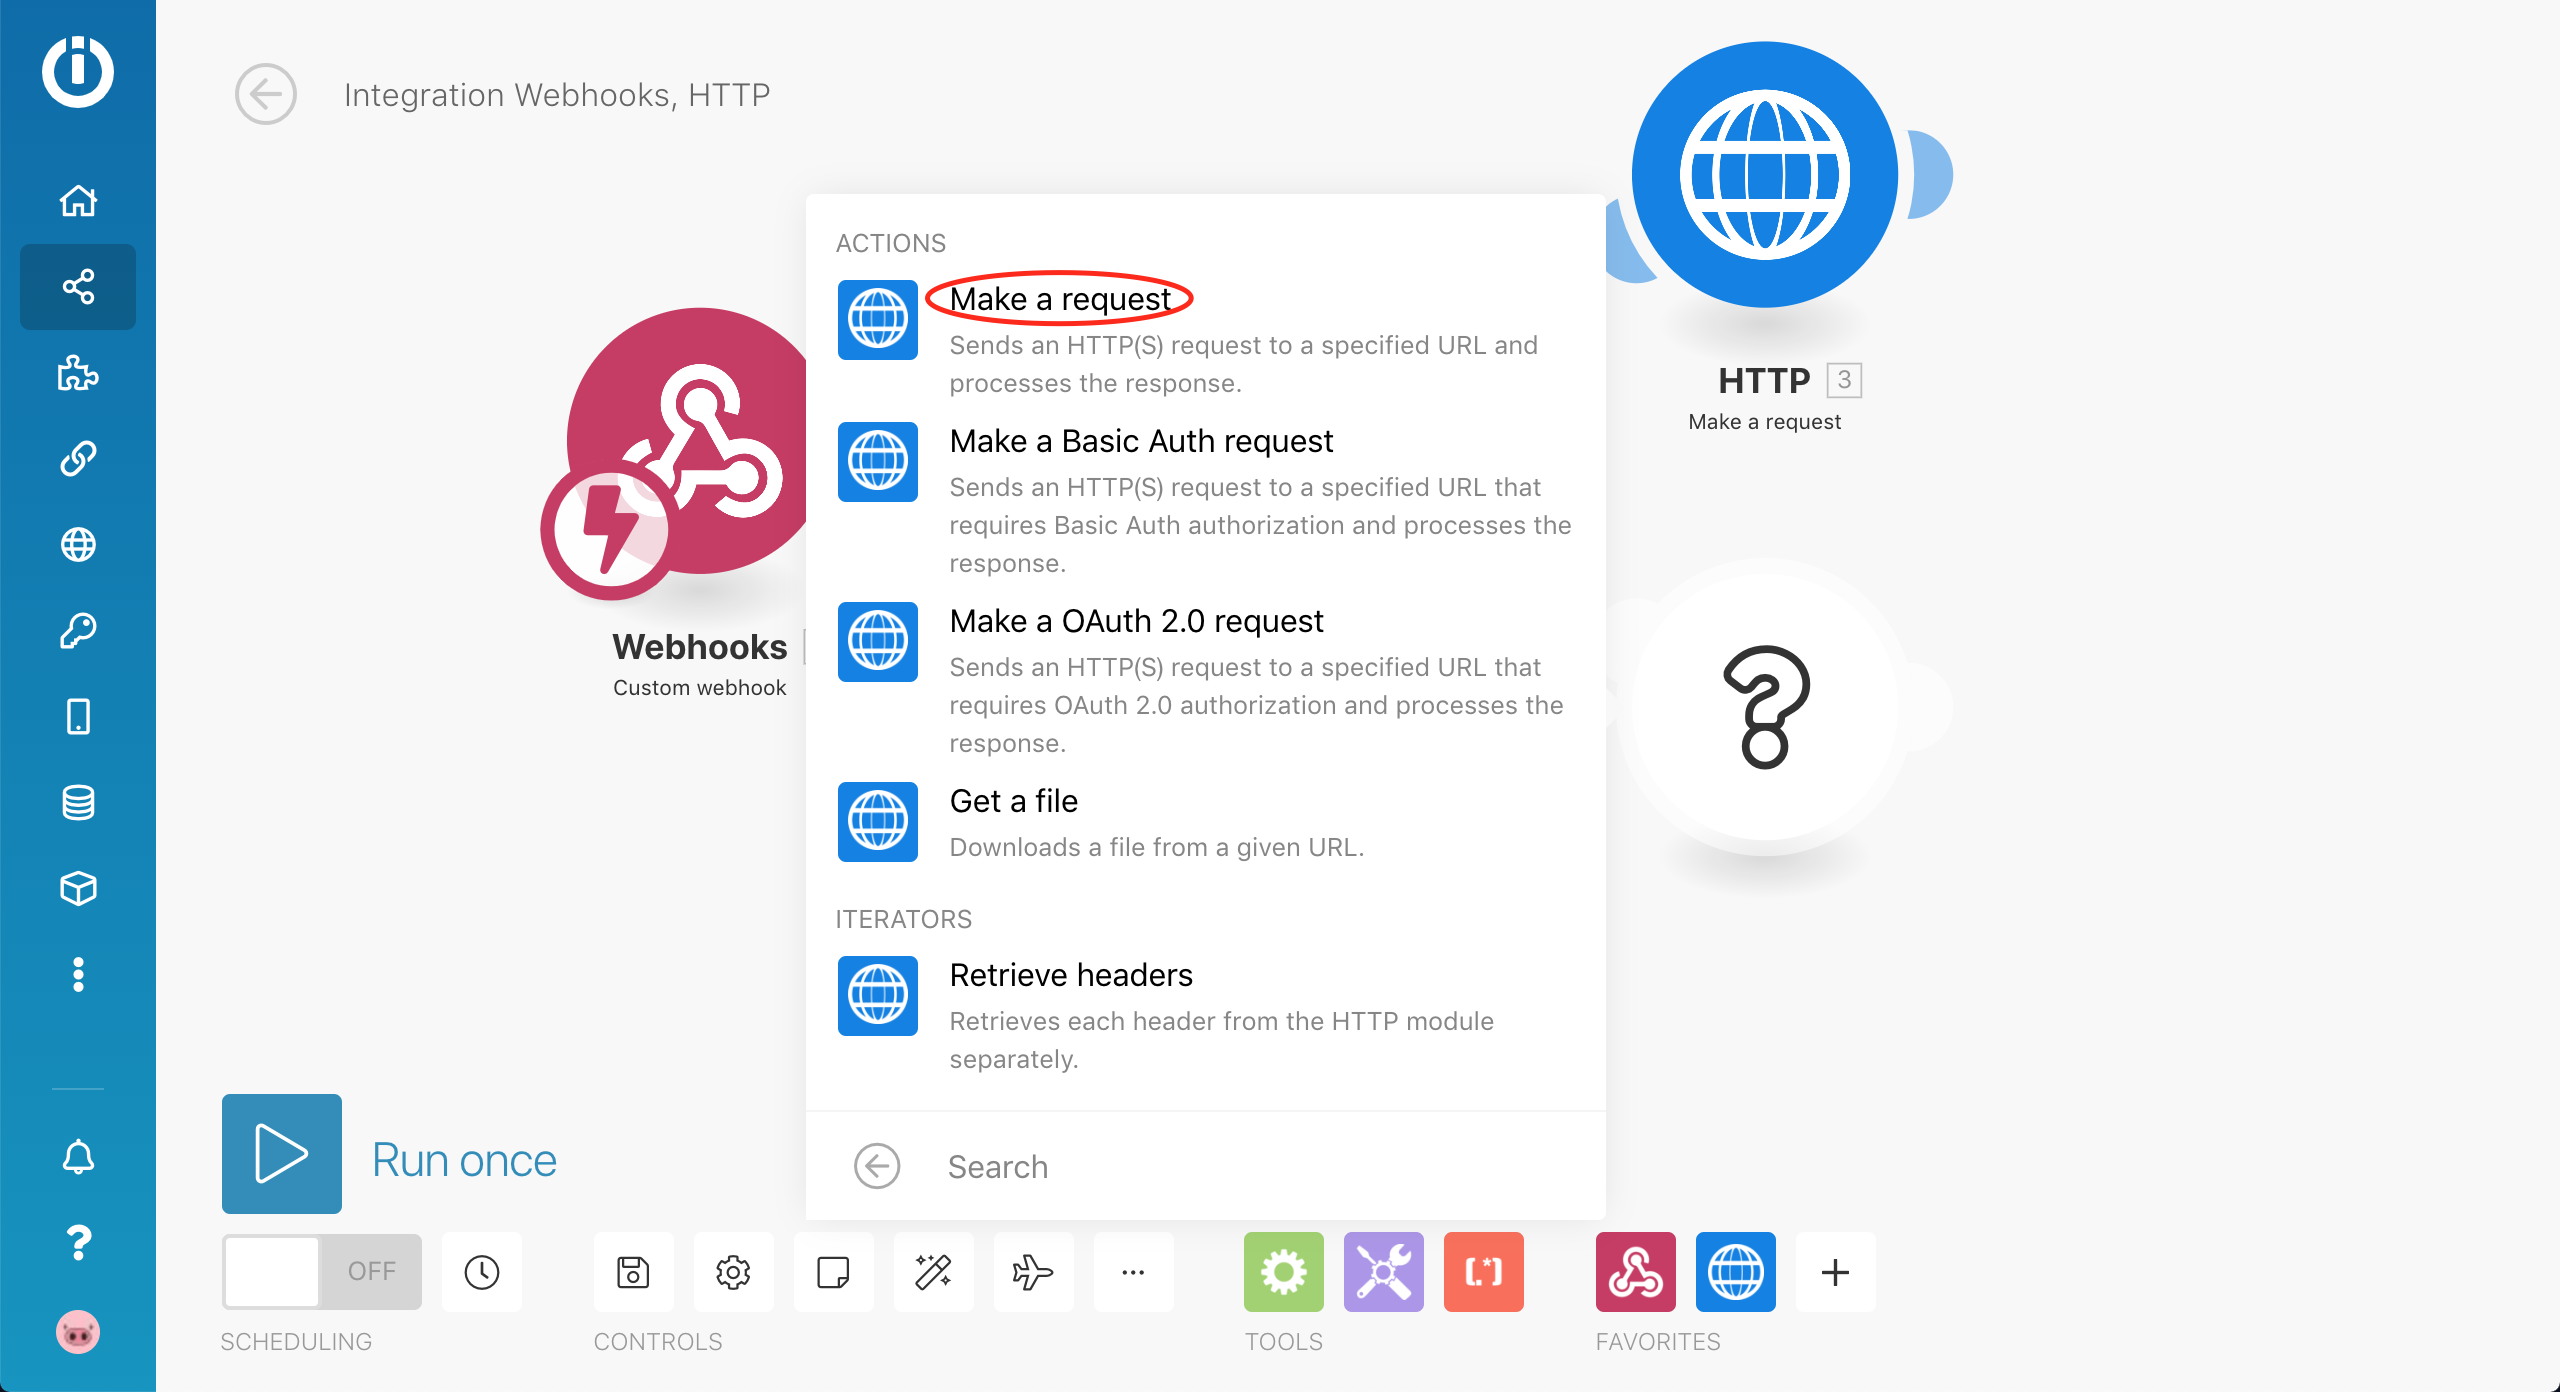
Task: Expand more sidebar items with three dots
Action: point(78,974)
